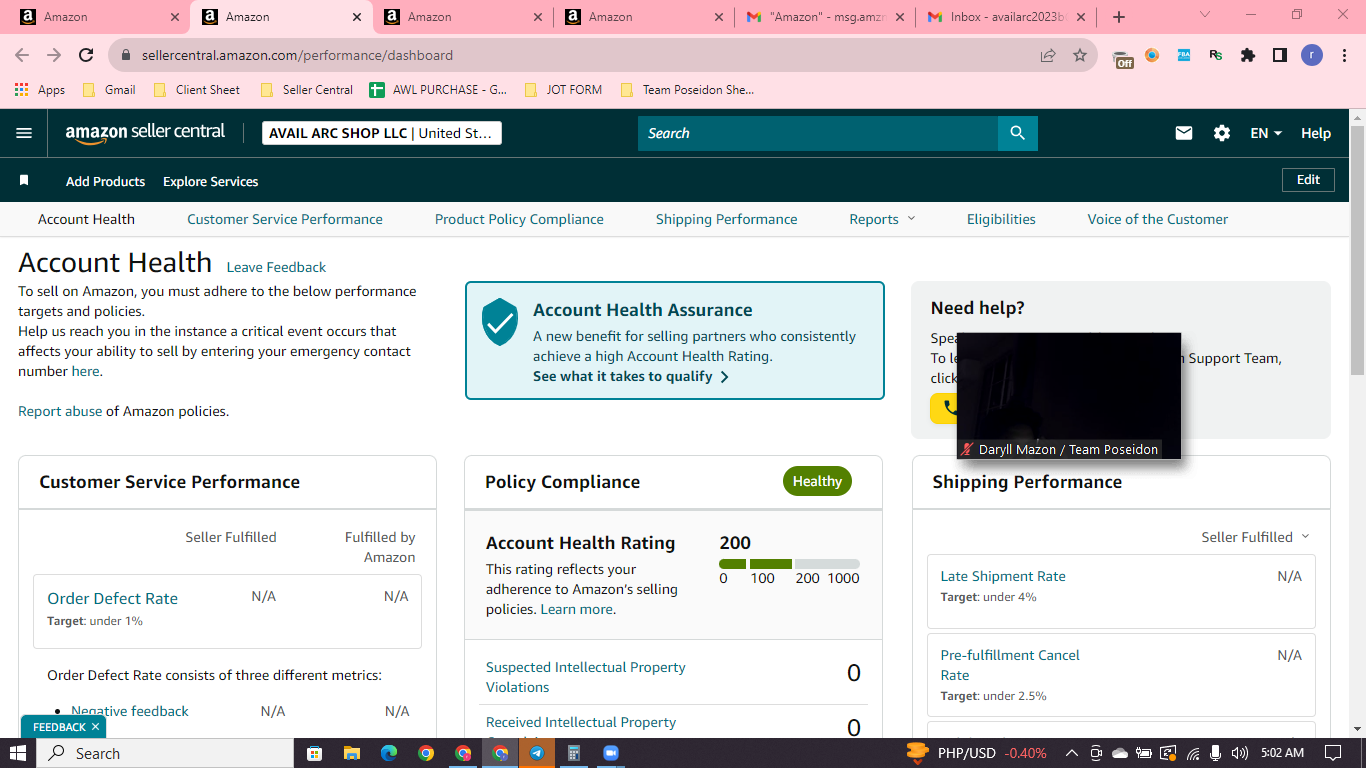
Task: Switch to the Inbox Gmail browser tab
Action: point(1007,17)
